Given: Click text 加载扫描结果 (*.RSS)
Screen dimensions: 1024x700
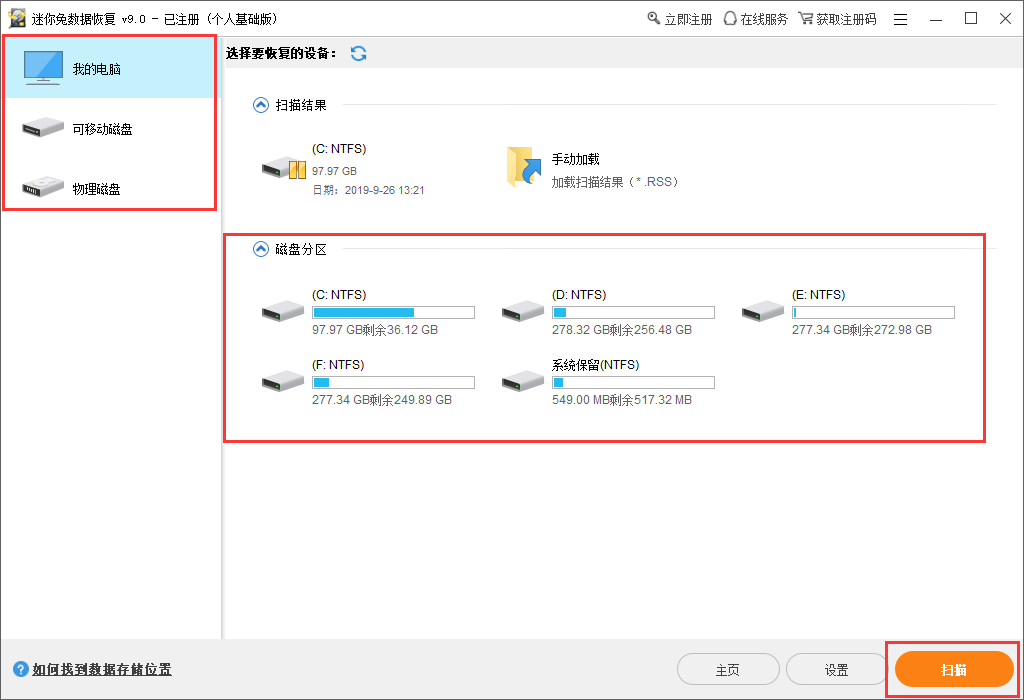Looking at the screenshot, I should 615,182.
